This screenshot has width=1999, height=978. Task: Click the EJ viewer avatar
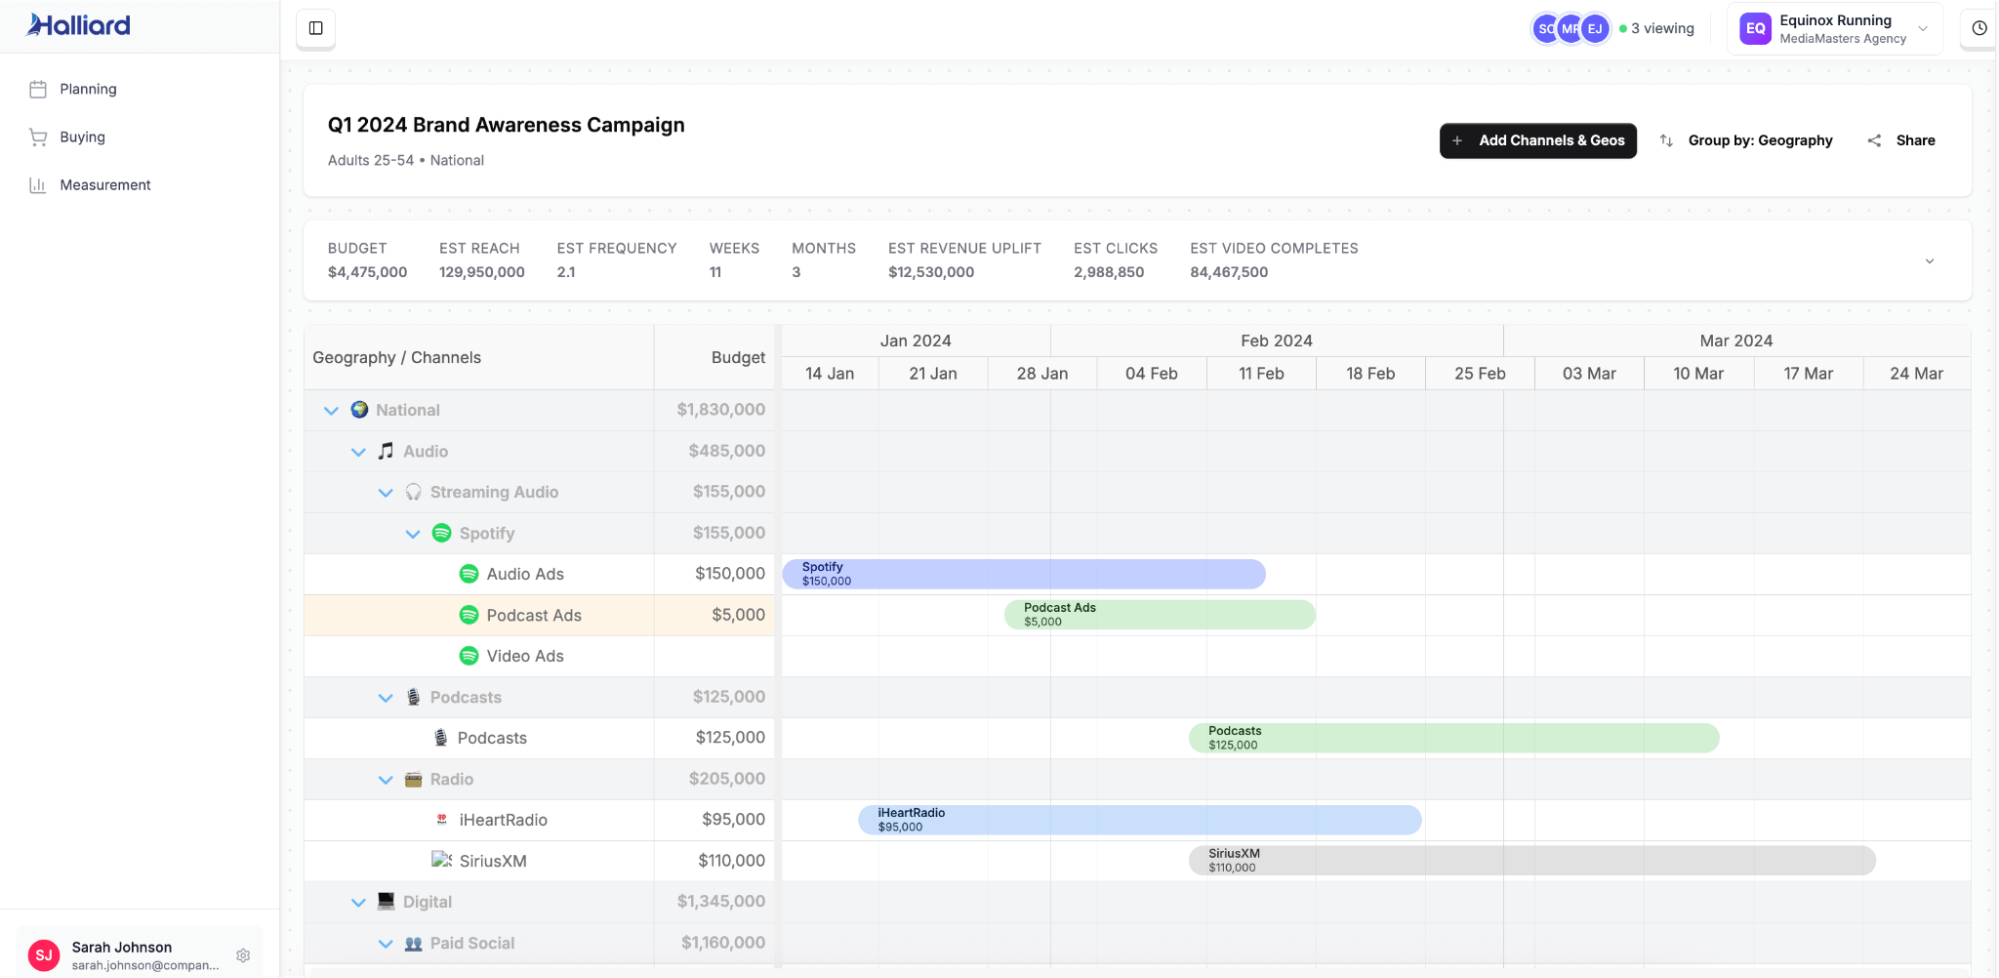pyautogui.click(x=1595, y=29)
